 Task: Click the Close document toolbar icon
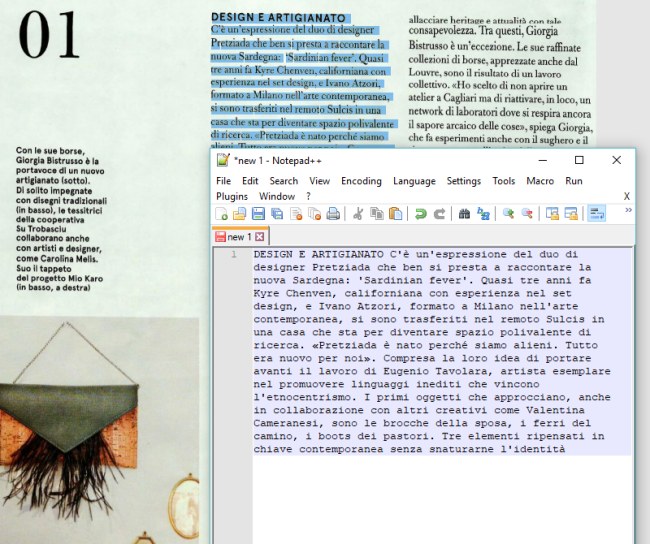296,214
